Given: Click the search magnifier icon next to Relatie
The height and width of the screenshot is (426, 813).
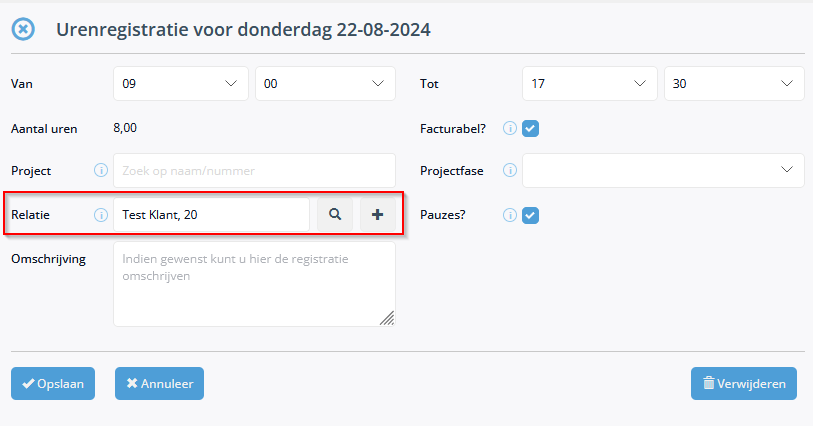Looking at the screenshot, I should coord(335,215).
